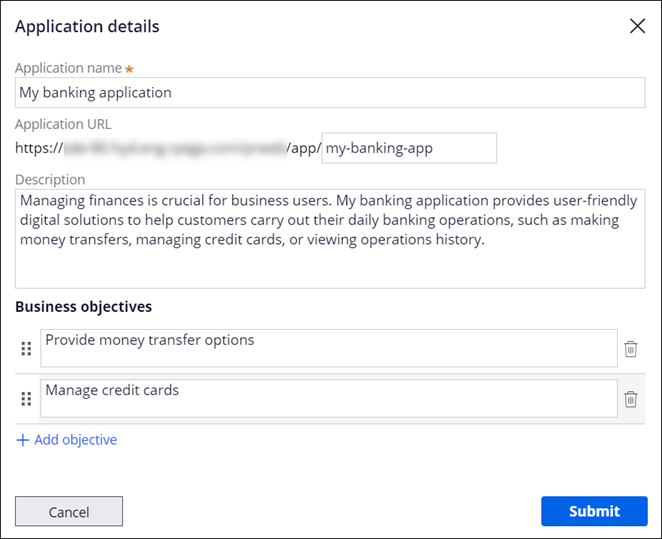The height and width of the screenshot is (539, 662).
Task: Grab drag handle for 'Manage credit cards'
Action: [26, 399]
